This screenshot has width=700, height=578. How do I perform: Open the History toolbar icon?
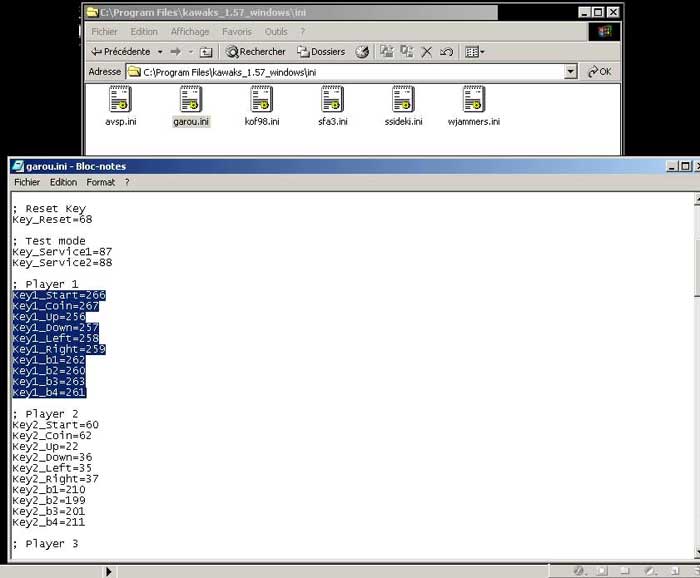click(x=362, y=52)
